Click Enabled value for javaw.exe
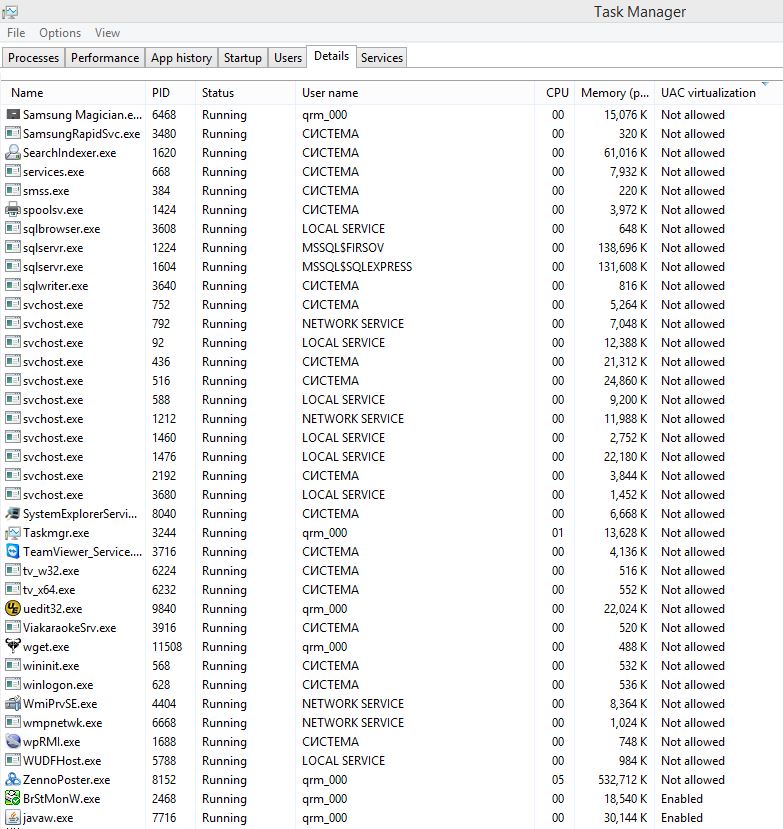Screen dimensions: 783x829 click(x=681, y=817)
